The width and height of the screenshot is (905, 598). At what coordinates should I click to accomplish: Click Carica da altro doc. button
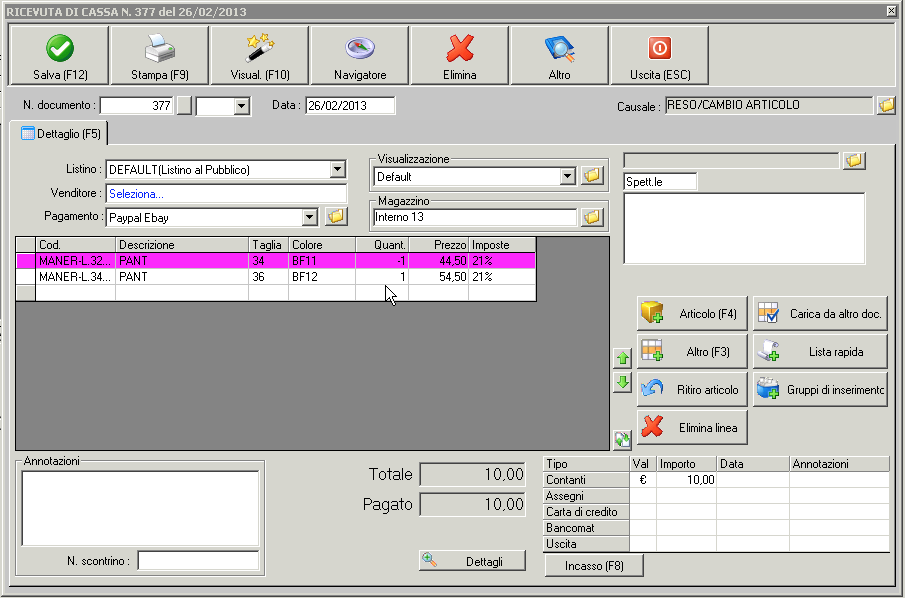(820, 313)
